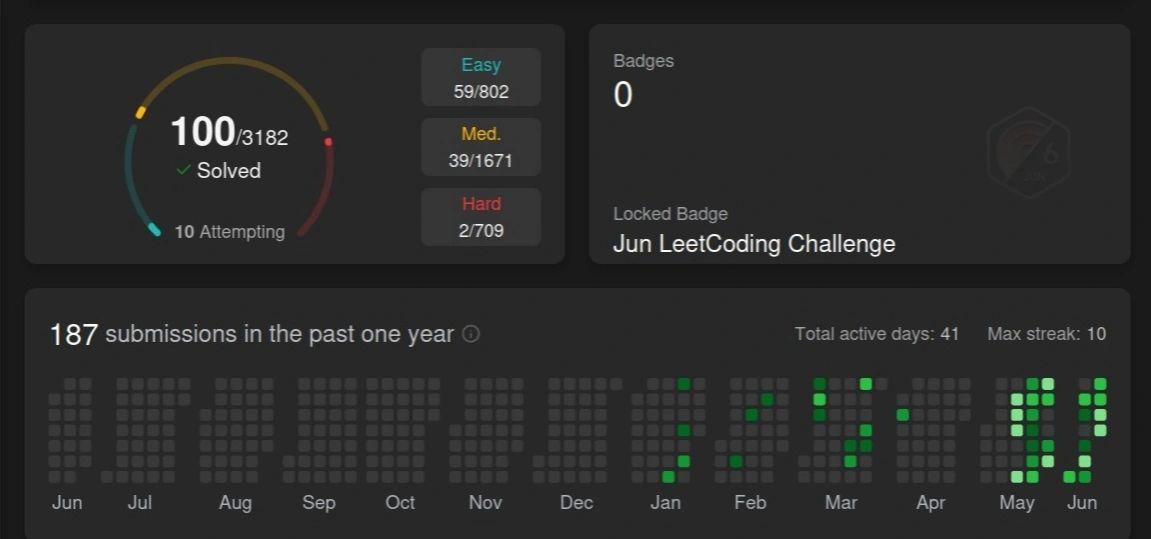Click the red dot on progress ring
This screenshot has width=1151, height=539.
tap(328, 142)
